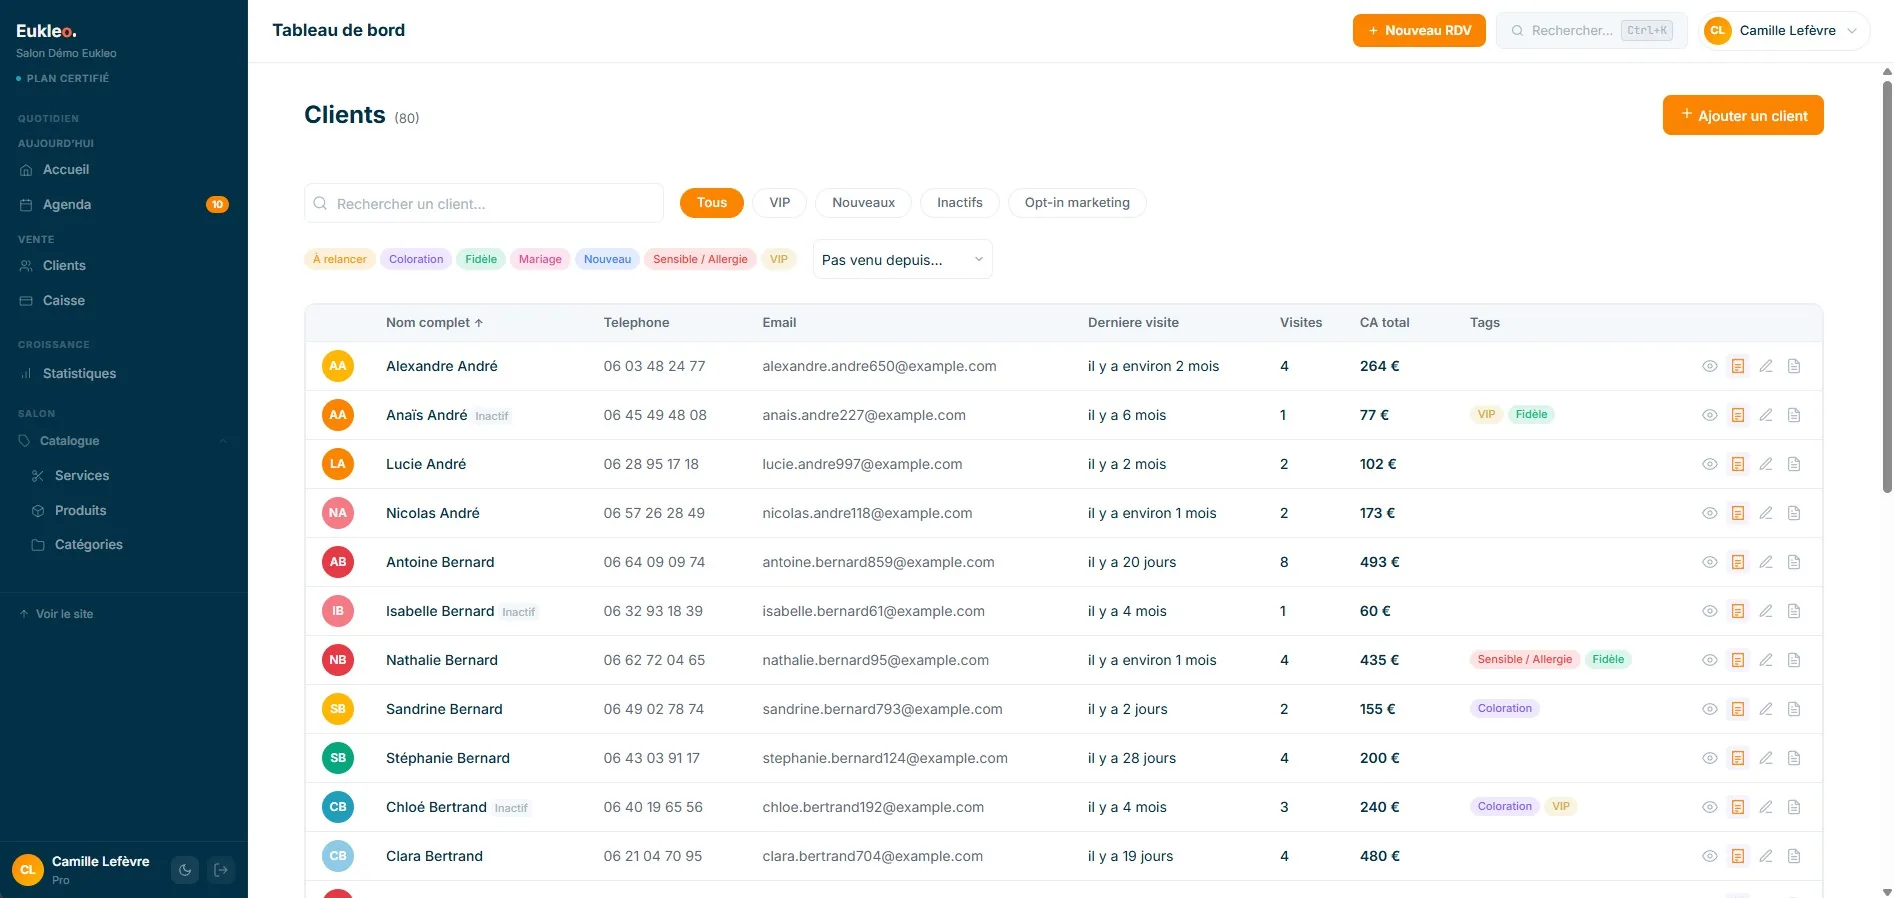The width and height of the screenshot is (1894, 898).
Task: Open the 'Pas venu depuis...' dropdown
Action: click(x=903, y=260)
